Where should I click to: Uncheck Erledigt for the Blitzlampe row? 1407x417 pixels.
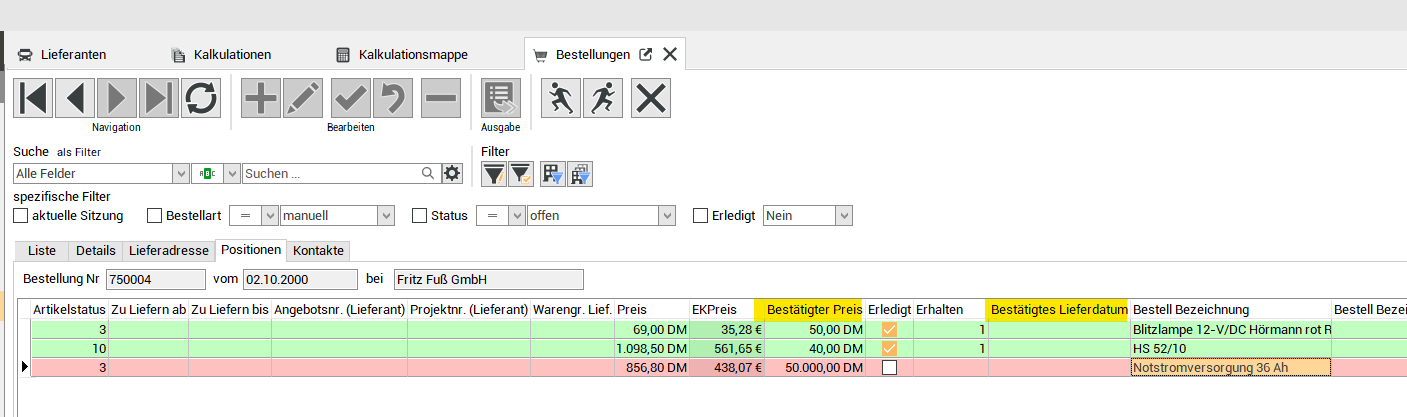coord(889,328)
